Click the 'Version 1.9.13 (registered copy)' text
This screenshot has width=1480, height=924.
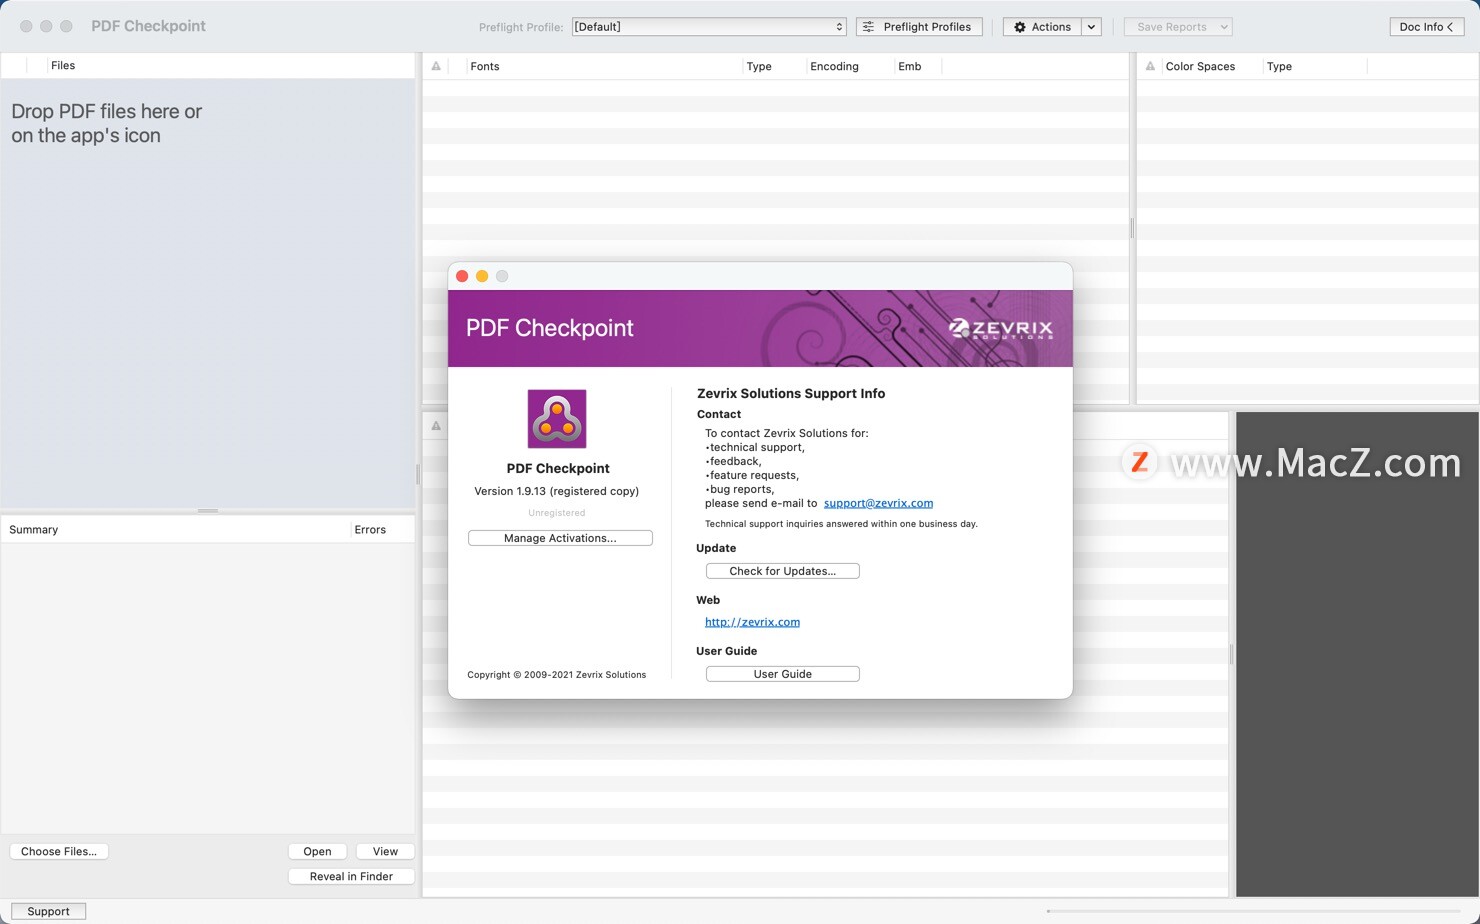coord(556,491)
